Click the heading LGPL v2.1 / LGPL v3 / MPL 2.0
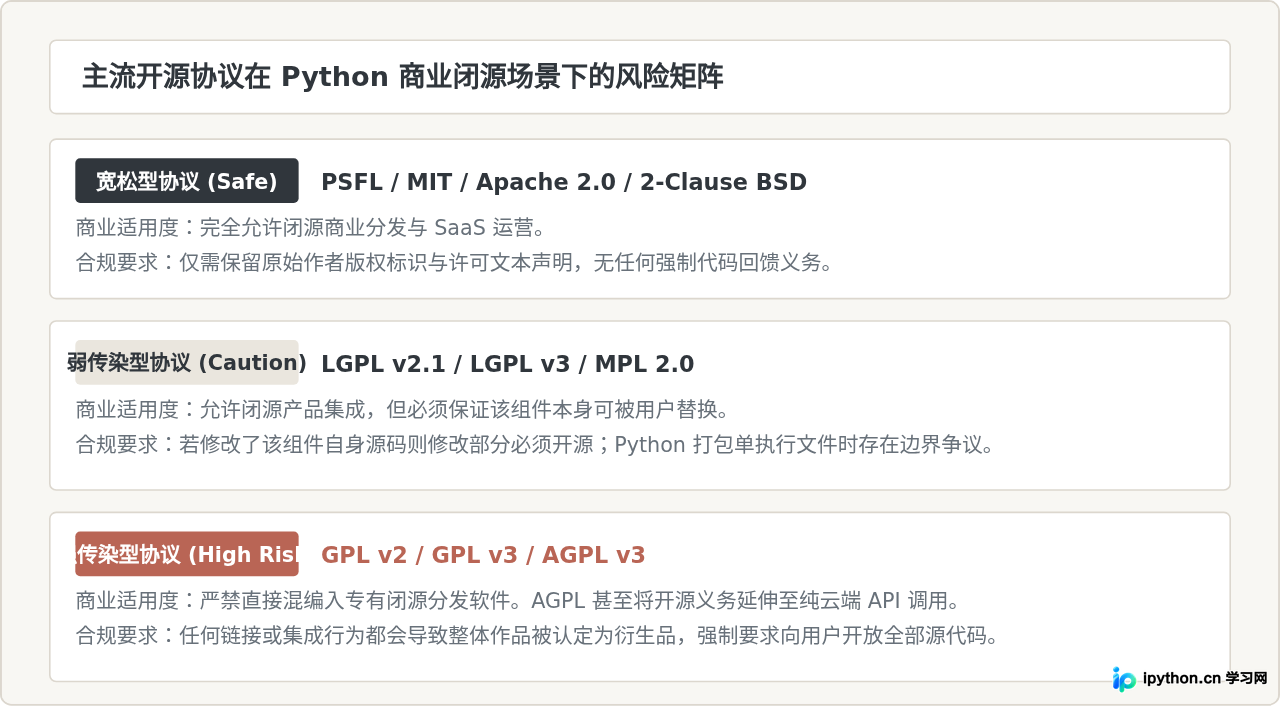This screenshot has width=1280, height=706. tap(507, 364)
